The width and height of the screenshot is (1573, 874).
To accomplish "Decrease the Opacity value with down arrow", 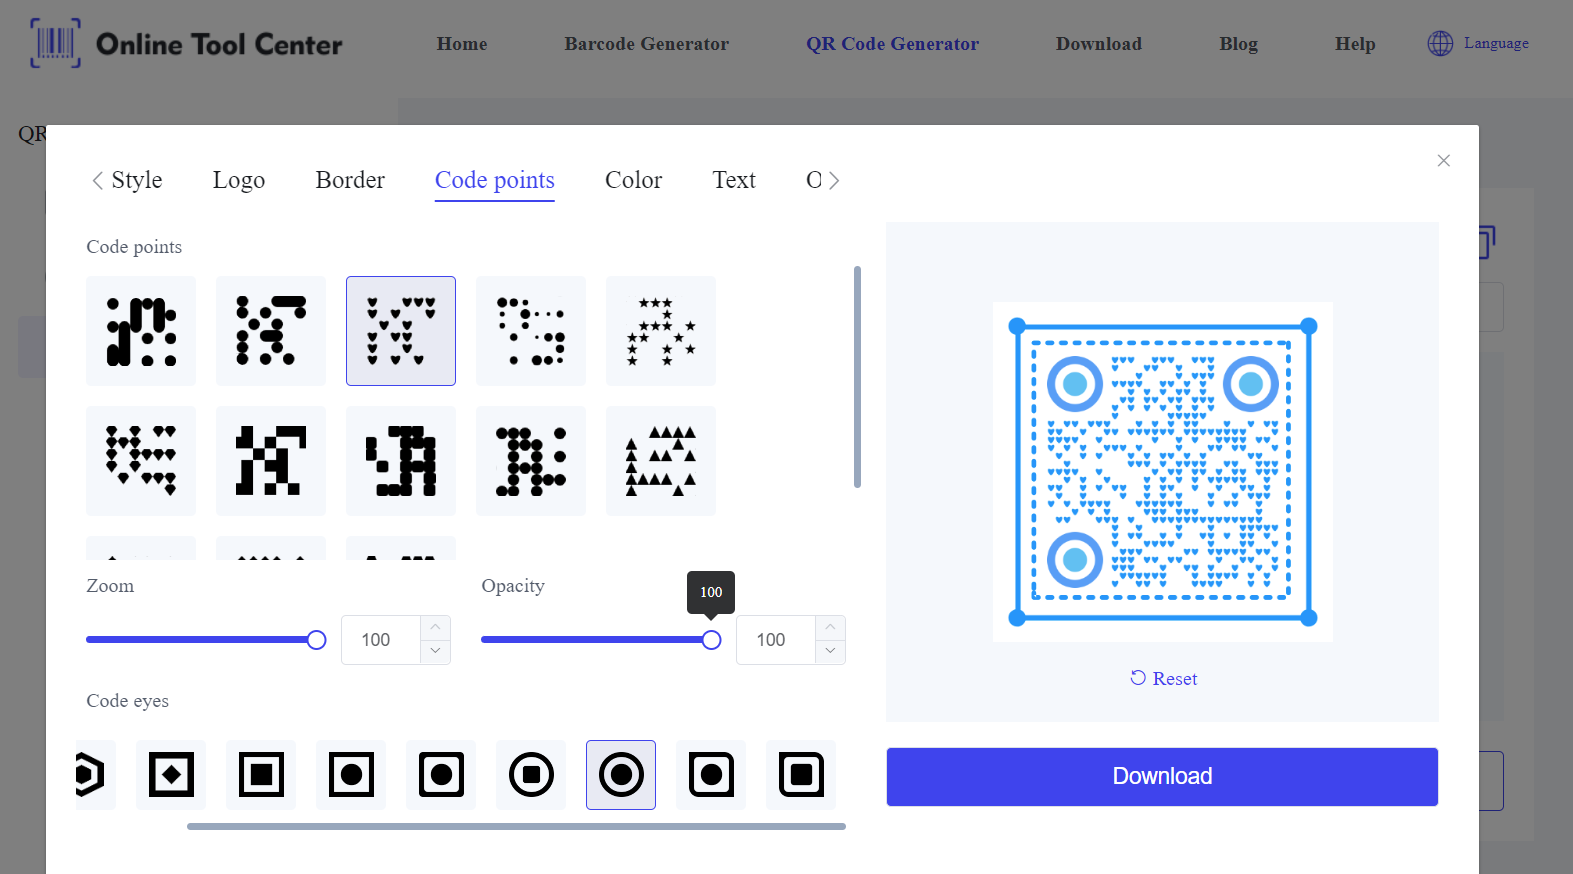I will [x=830, y=651].
